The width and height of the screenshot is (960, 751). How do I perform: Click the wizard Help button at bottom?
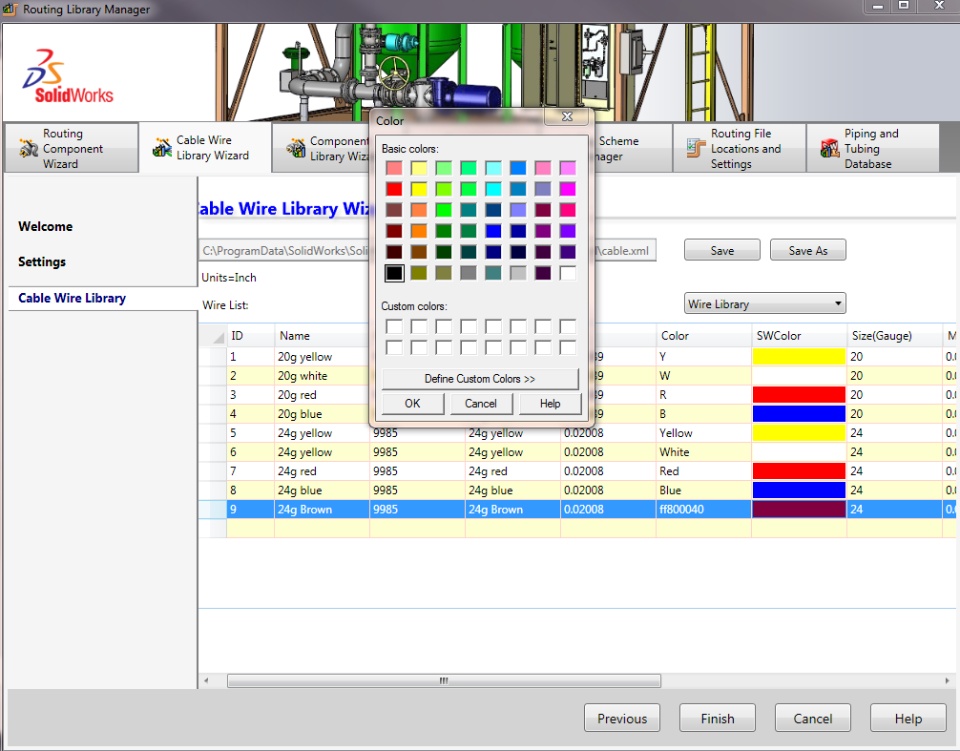pyautogui.click(x=908, y=718)
